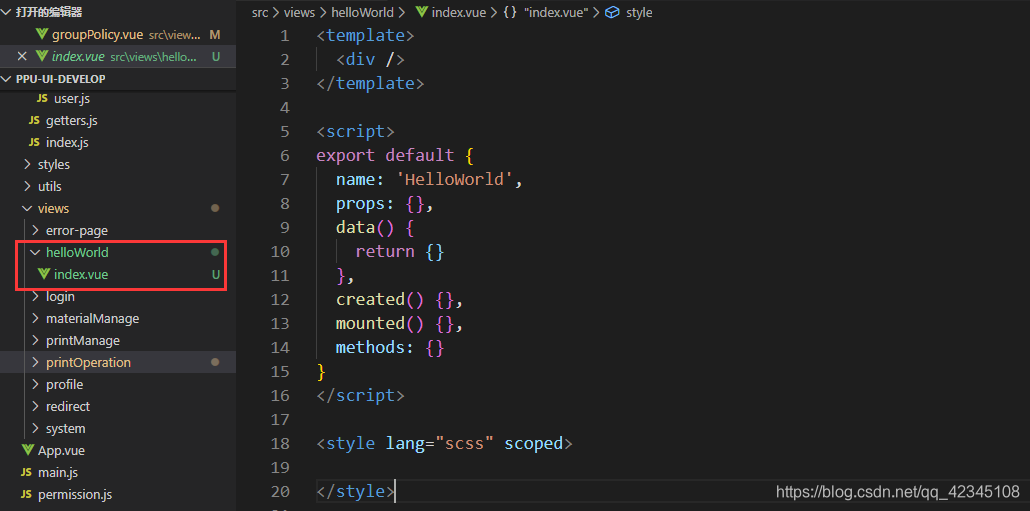Click the JS icon beside index.js
1030x511 pixels.
(34, 143)
